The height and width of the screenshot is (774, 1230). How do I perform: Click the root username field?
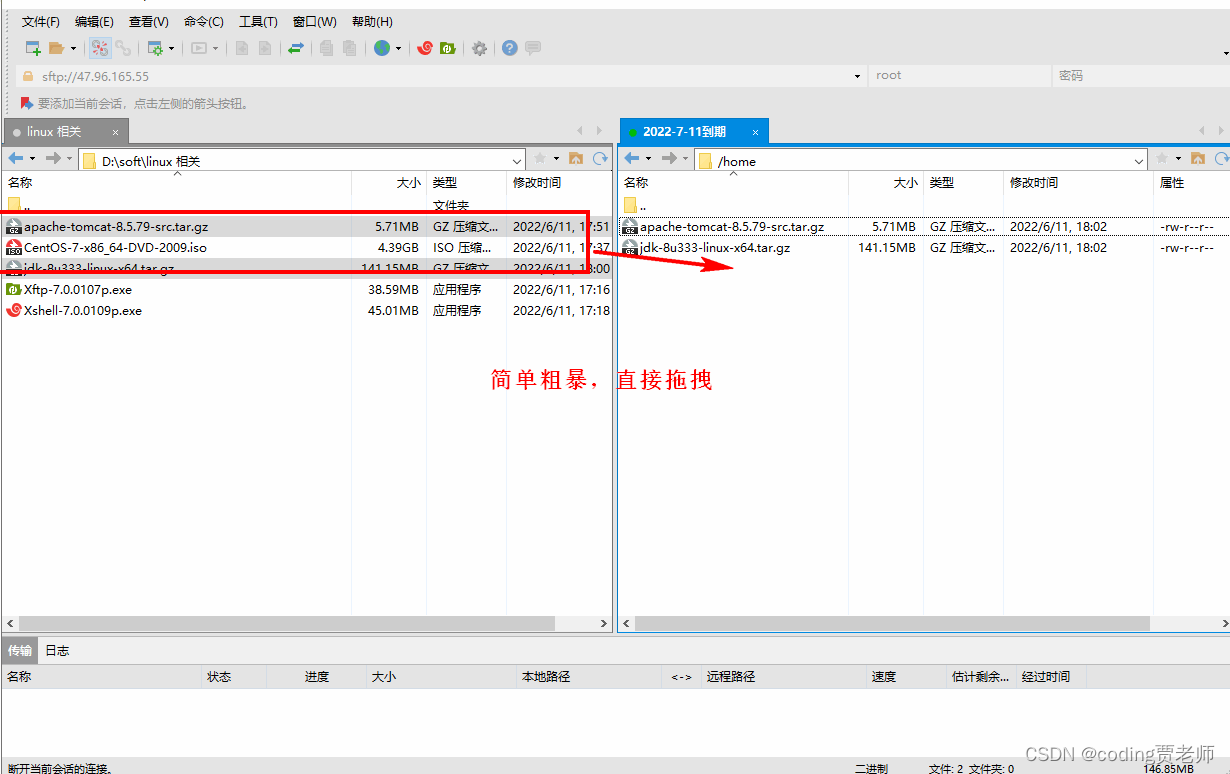[960, 76]
